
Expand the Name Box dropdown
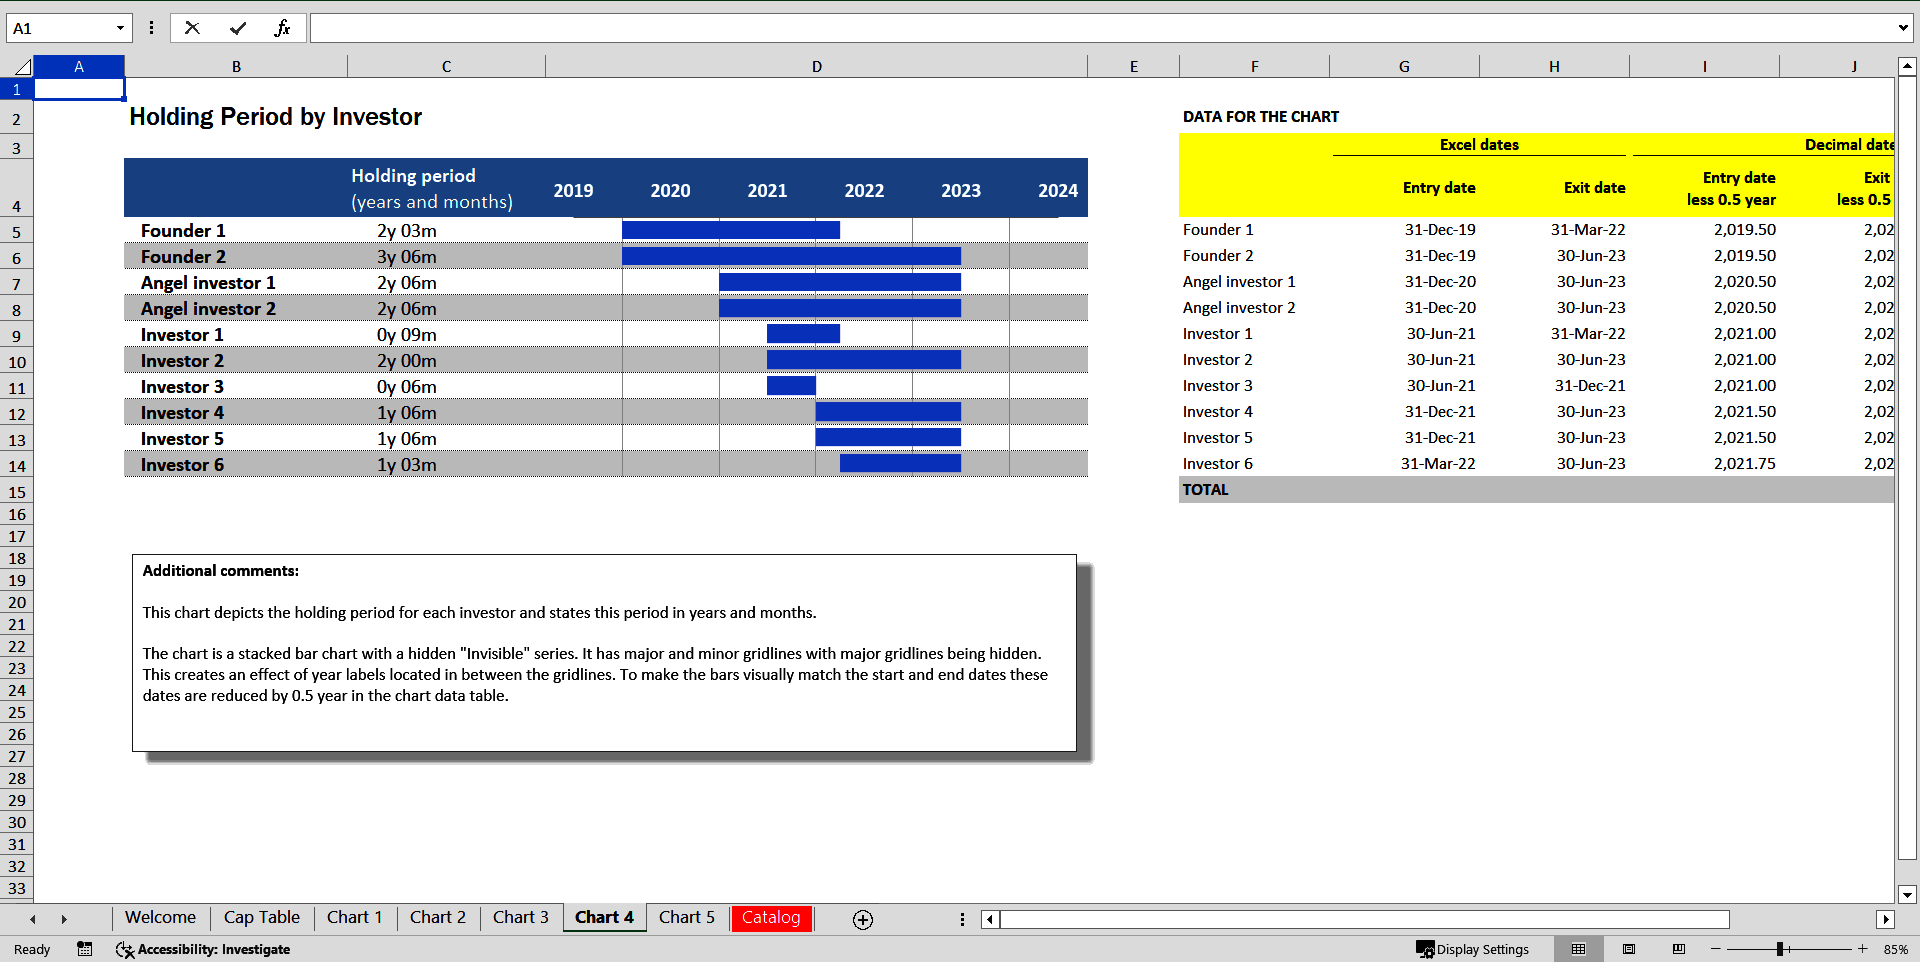121,28
